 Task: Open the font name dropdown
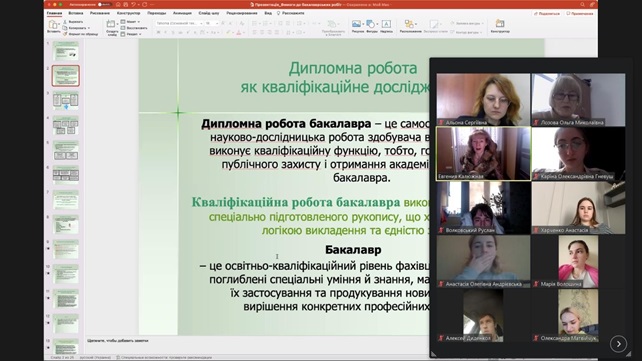(179, 23)
